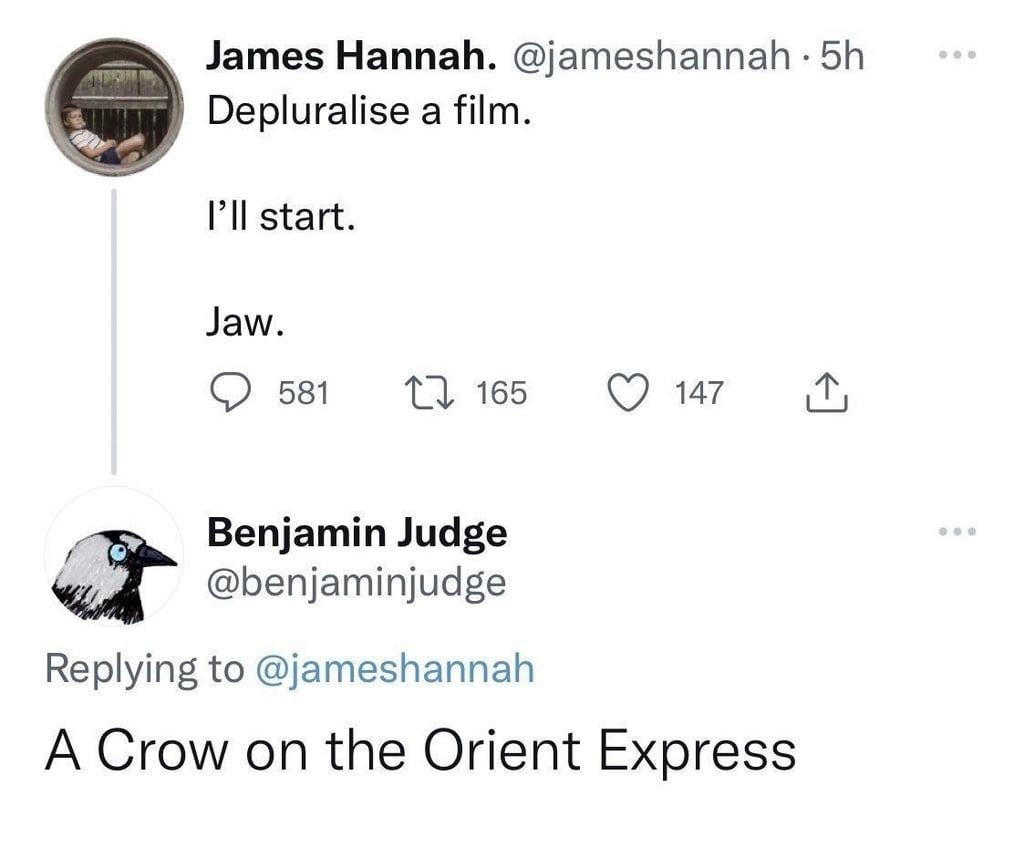Click the 147 likes count

(x=699, y=393)
